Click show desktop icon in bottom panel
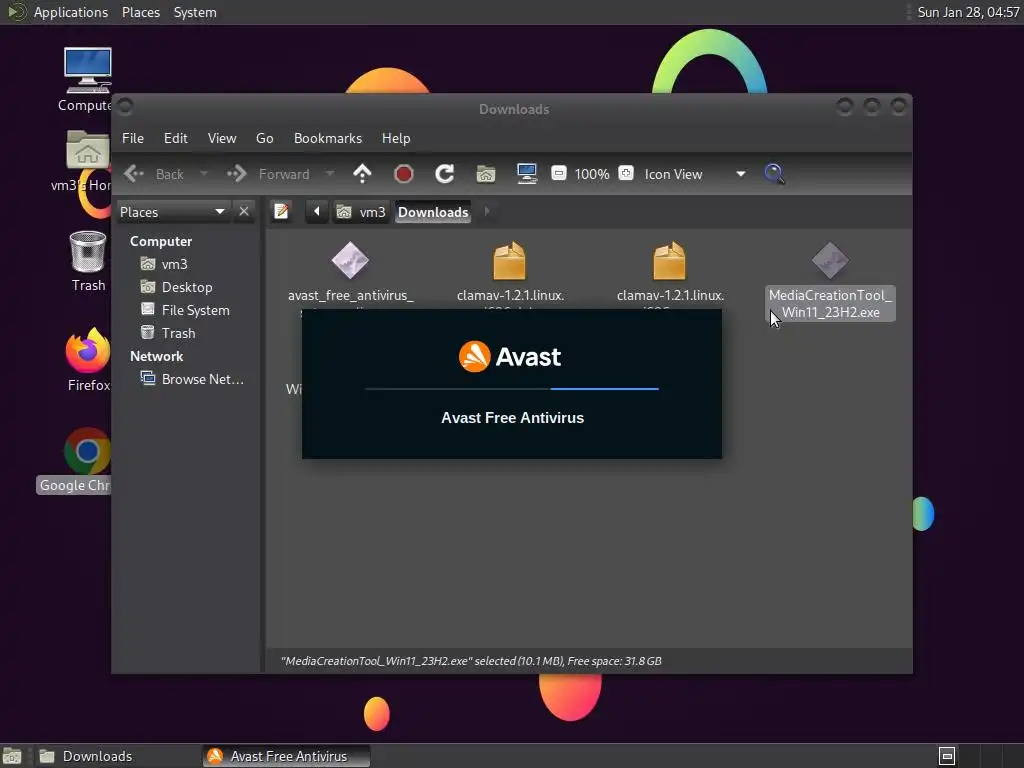Screen dimensions: 1024x768 click(x=12, y=756)
